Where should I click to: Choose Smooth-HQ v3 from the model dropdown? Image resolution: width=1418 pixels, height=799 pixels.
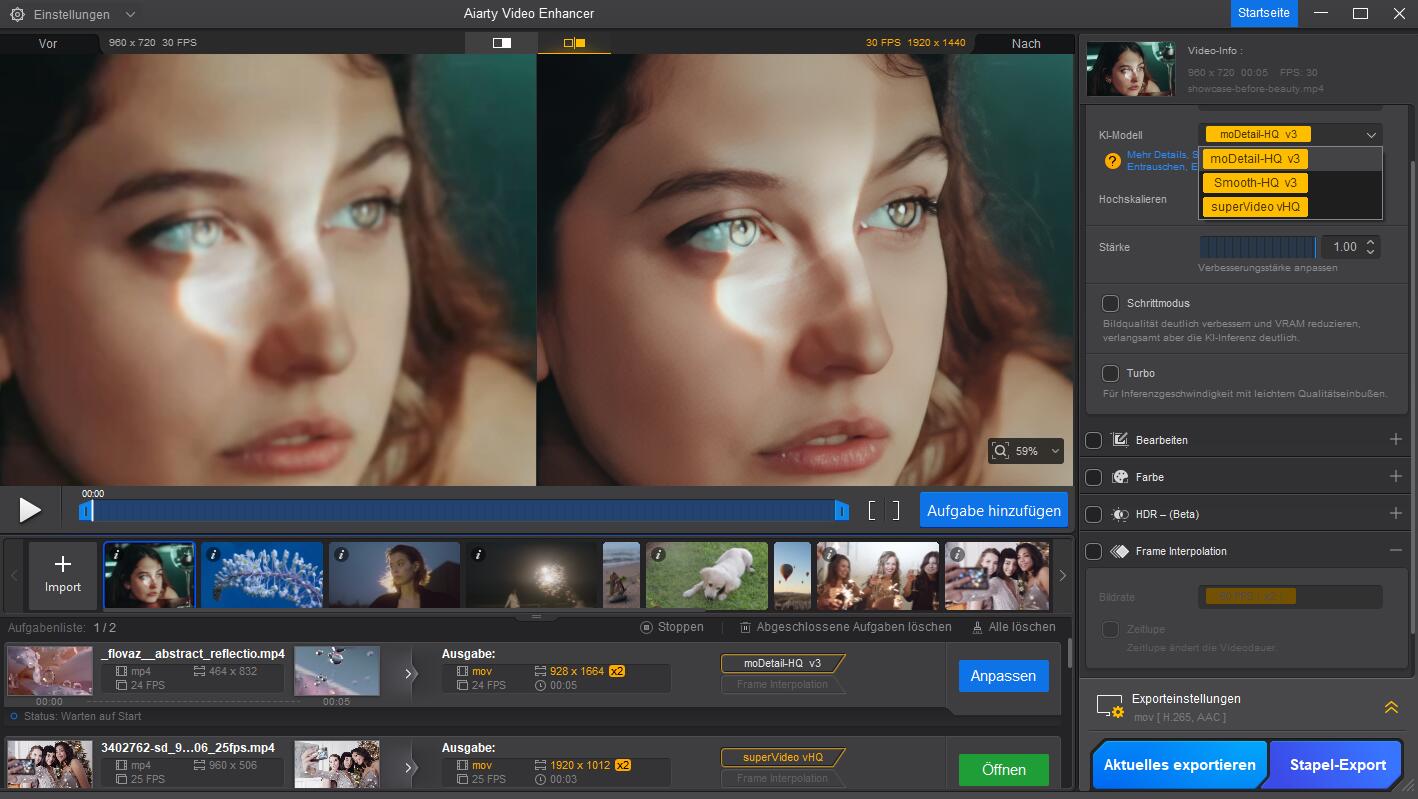pyautogui.click(x=1255, y=183)
